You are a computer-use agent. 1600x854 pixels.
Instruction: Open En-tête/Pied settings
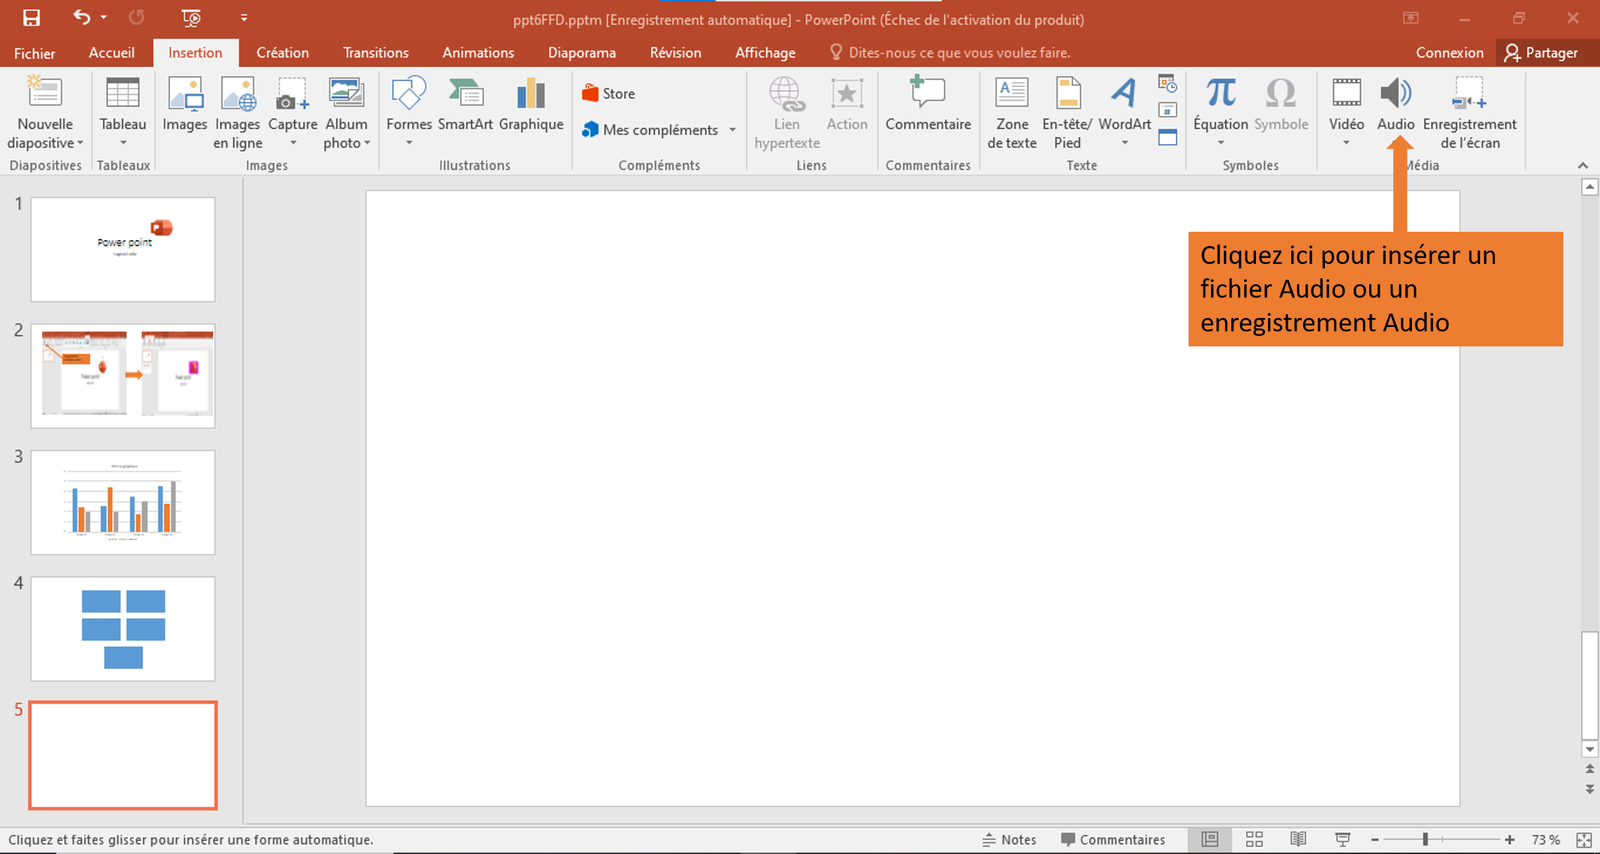1067,112
